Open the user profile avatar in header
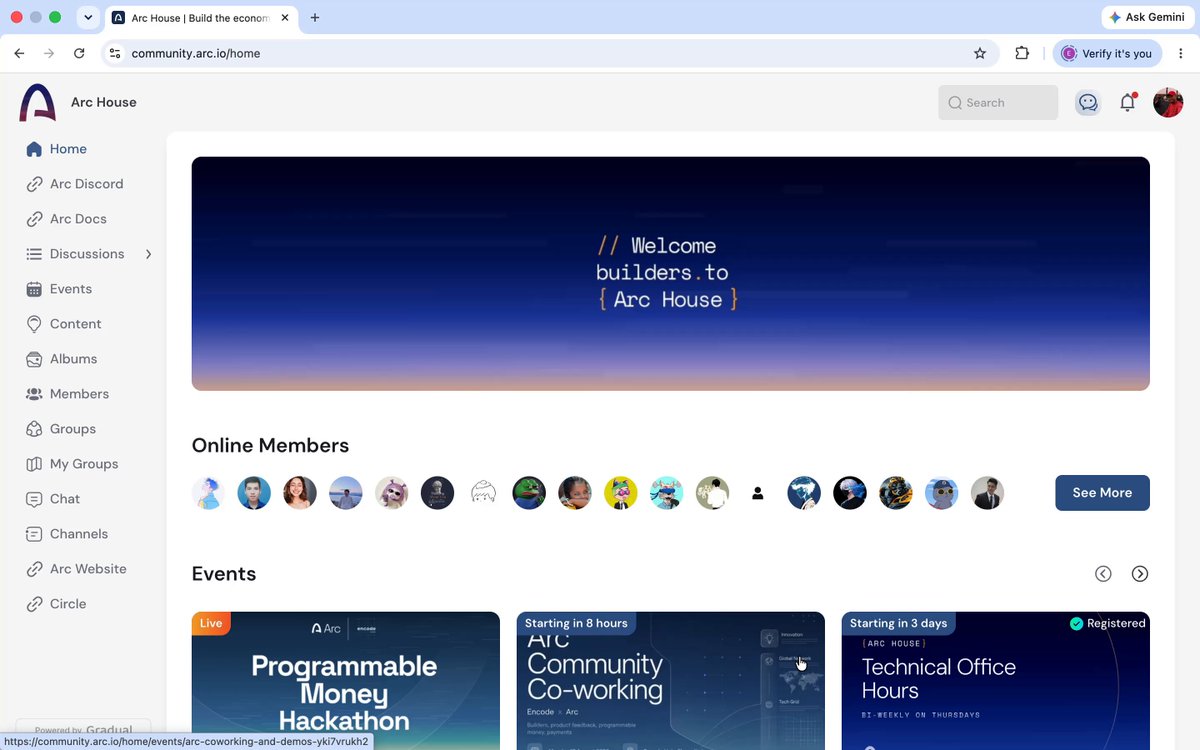The height and width of the screenshot is (750, 1200). pyautogui.click(x=1168, y=102)
